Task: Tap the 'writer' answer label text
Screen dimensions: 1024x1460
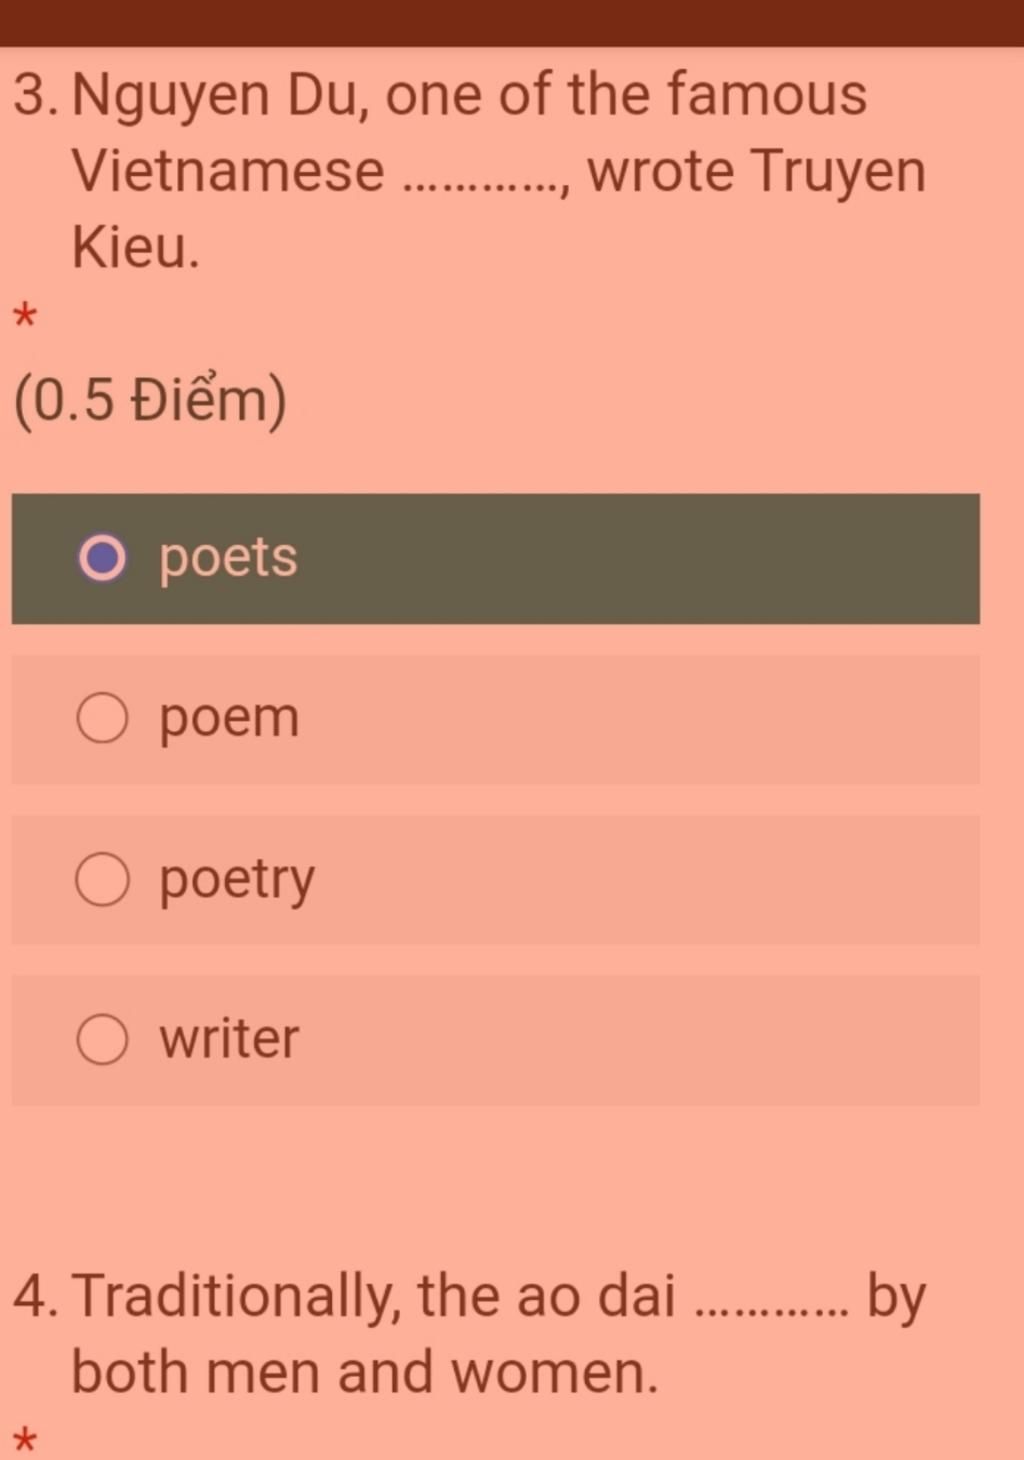Action: (x=229, y=1040)
